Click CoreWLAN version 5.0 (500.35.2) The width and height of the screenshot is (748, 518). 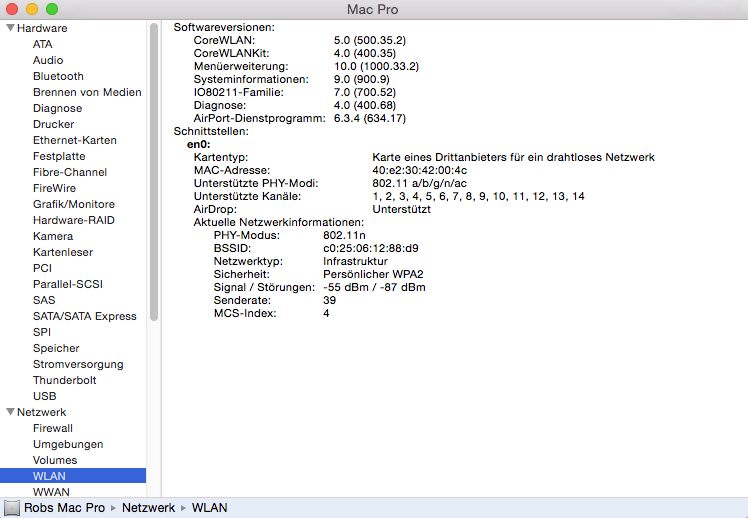tap(370, 40)
